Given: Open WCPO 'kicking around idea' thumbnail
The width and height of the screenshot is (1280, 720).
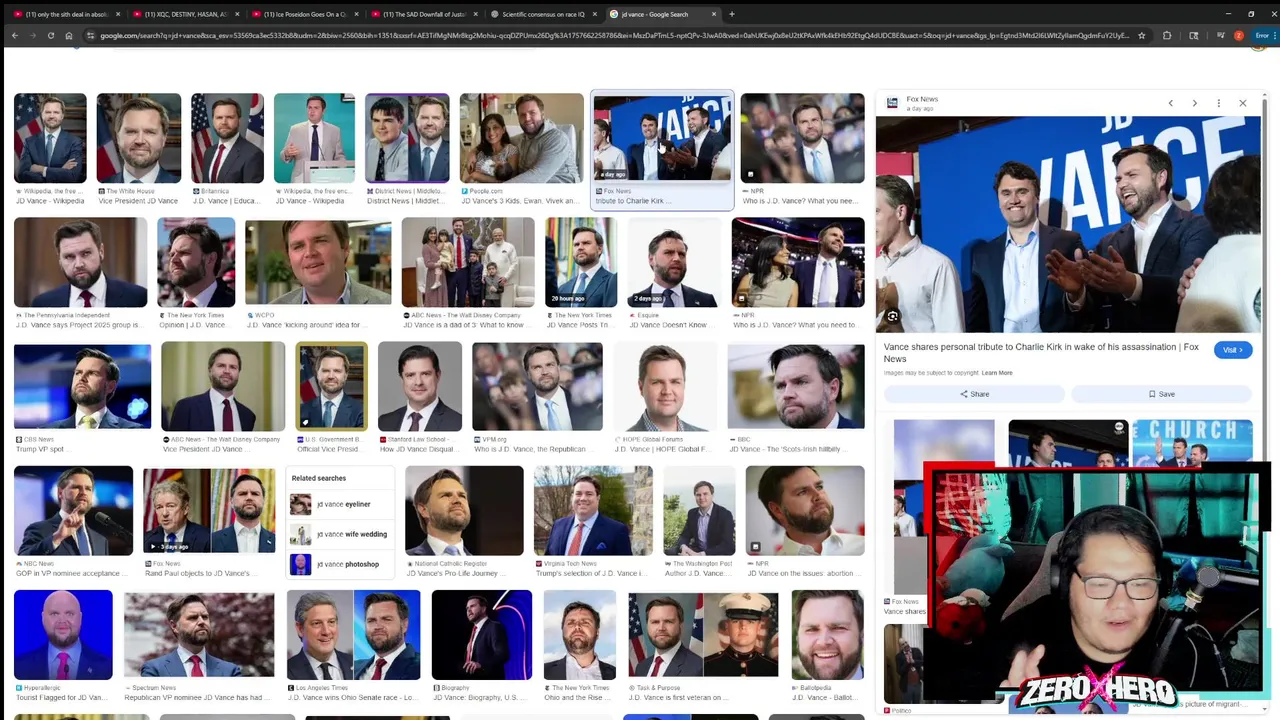Looking at the screenshot, I should (x=318, y=262).
